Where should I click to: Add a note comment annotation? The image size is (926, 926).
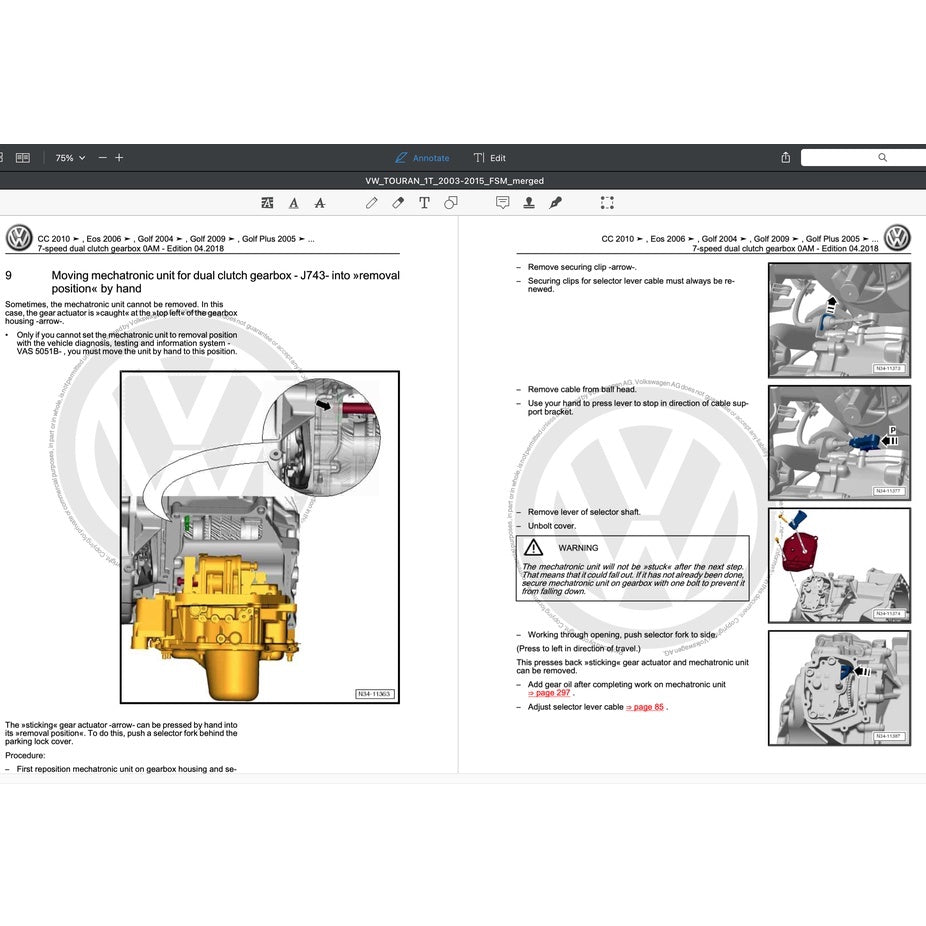502,203
